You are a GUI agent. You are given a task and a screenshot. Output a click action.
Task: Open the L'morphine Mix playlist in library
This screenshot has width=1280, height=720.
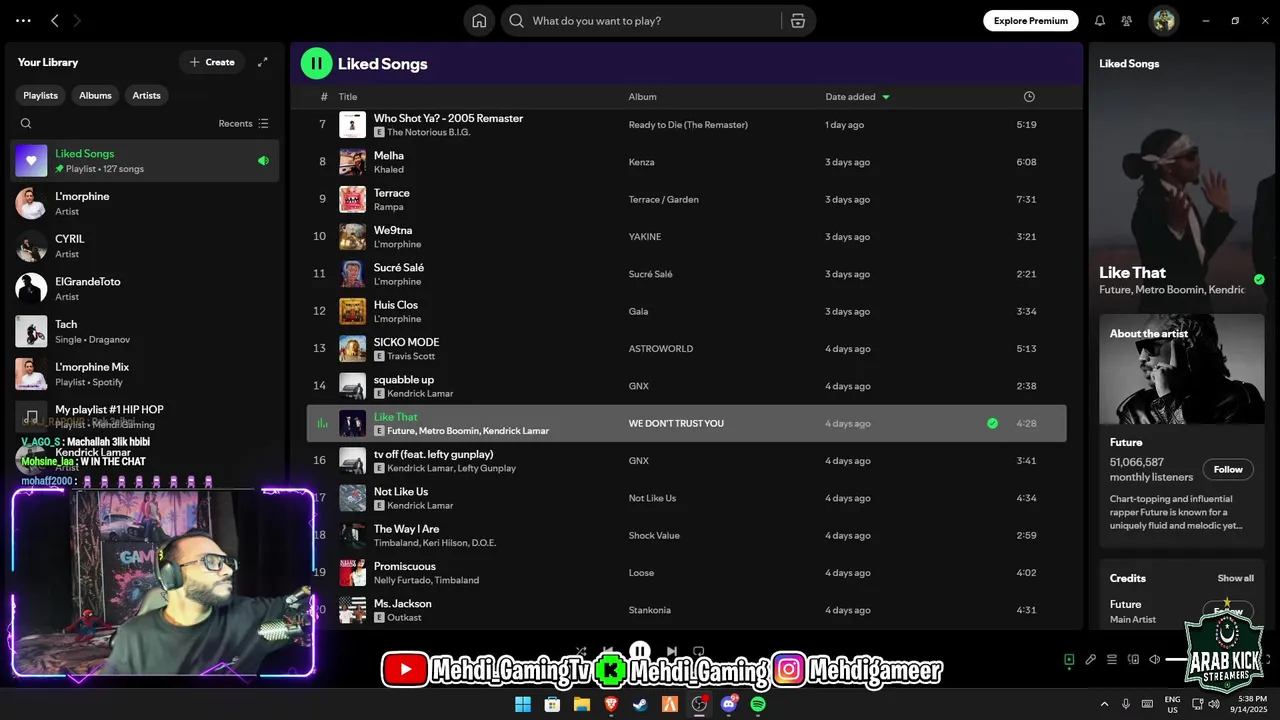click(145, 374)
